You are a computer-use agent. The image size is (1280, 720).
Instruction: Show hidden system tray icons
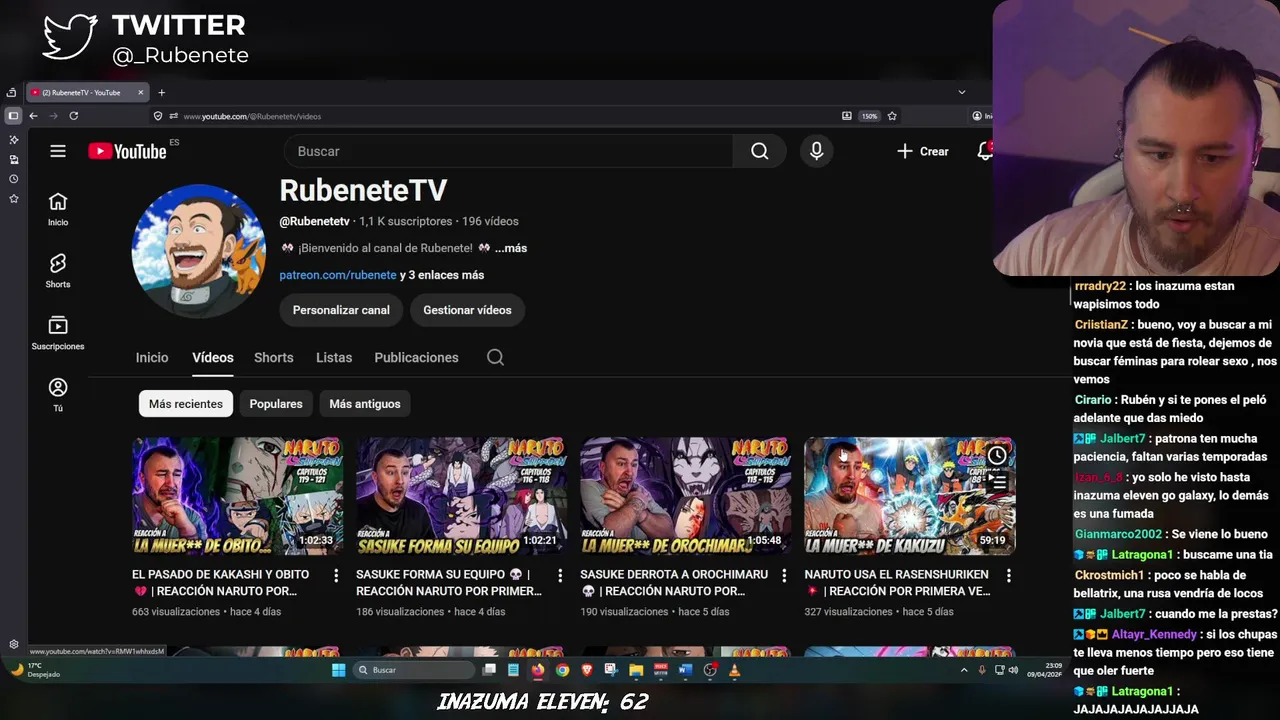click(x=964, y=670)
